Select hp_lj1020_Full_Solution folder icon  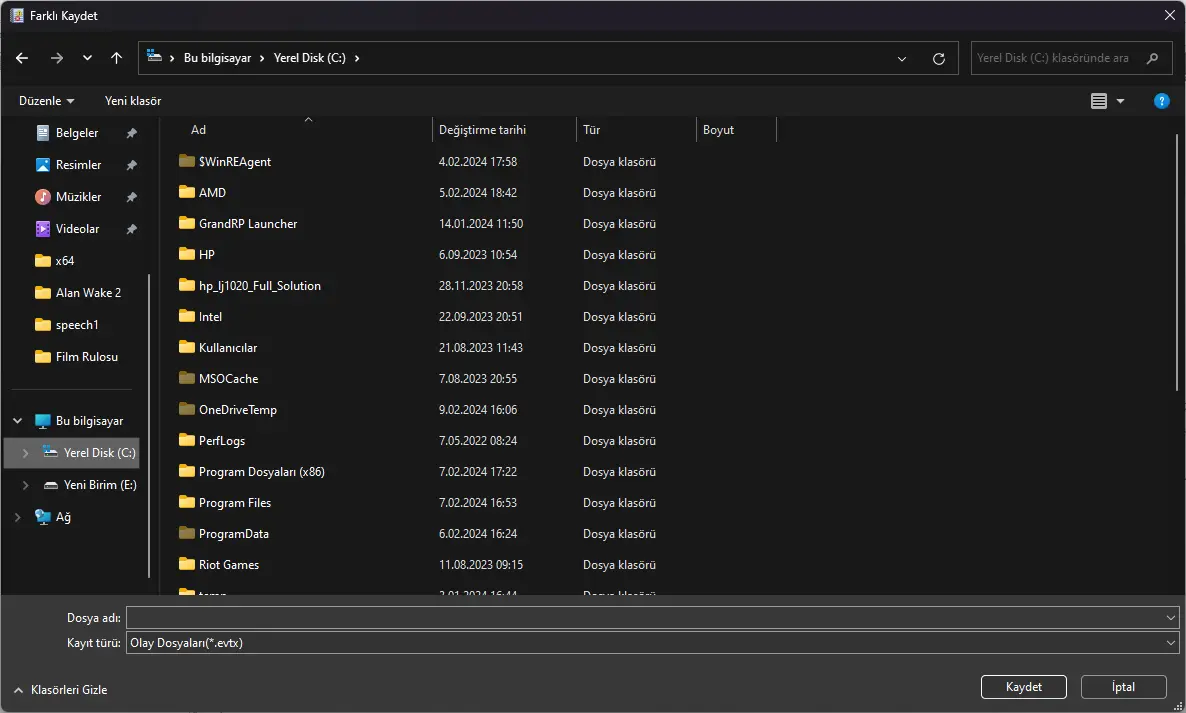[187, 285]
